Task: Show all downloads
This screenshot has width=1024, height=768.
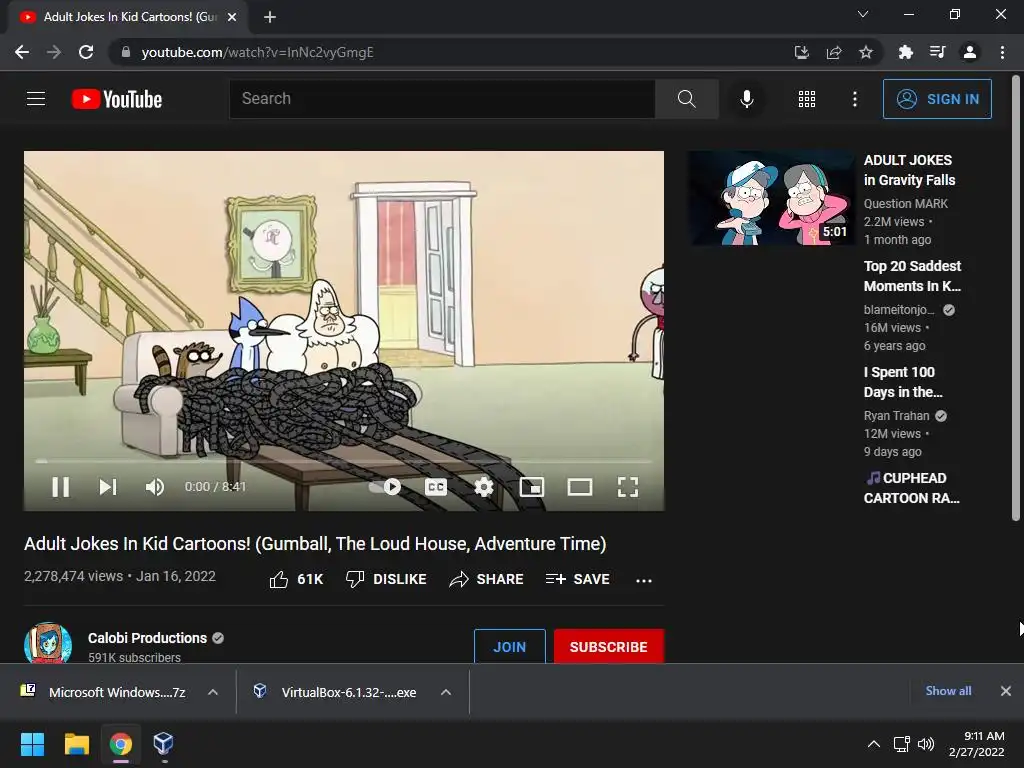Action: tap(948, 691)
